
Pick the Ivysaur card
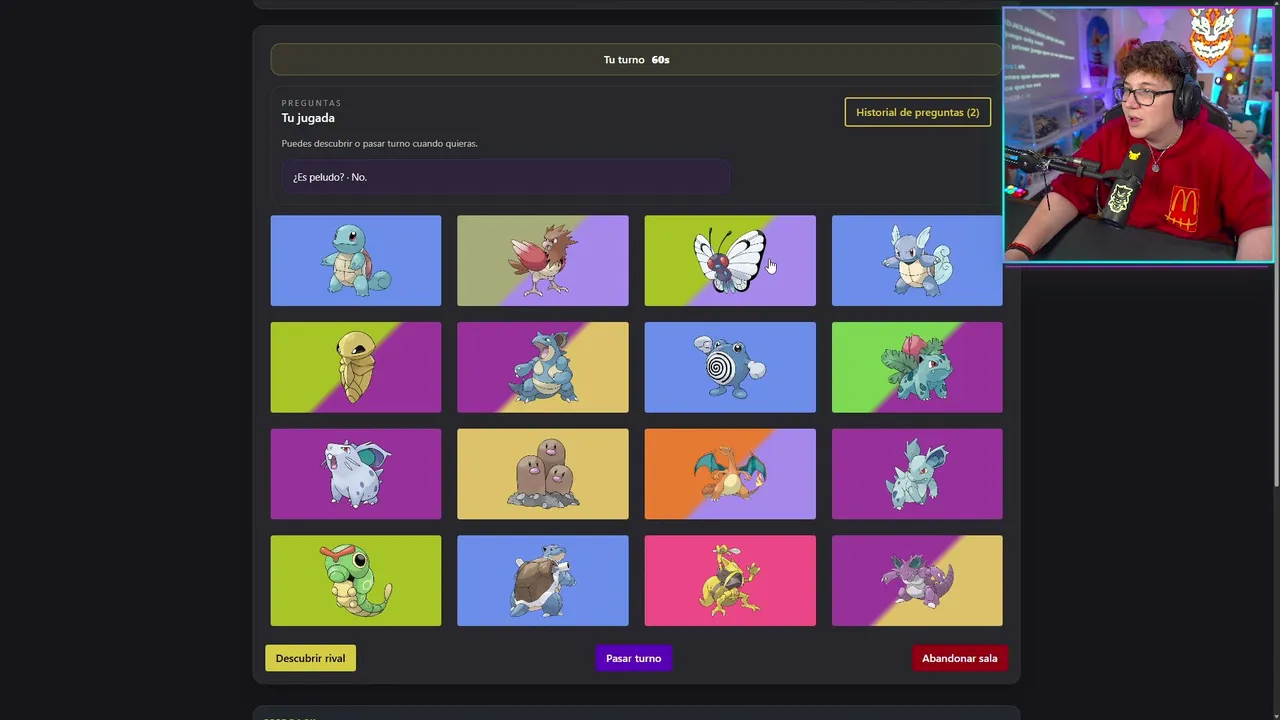tap(917, 367)
